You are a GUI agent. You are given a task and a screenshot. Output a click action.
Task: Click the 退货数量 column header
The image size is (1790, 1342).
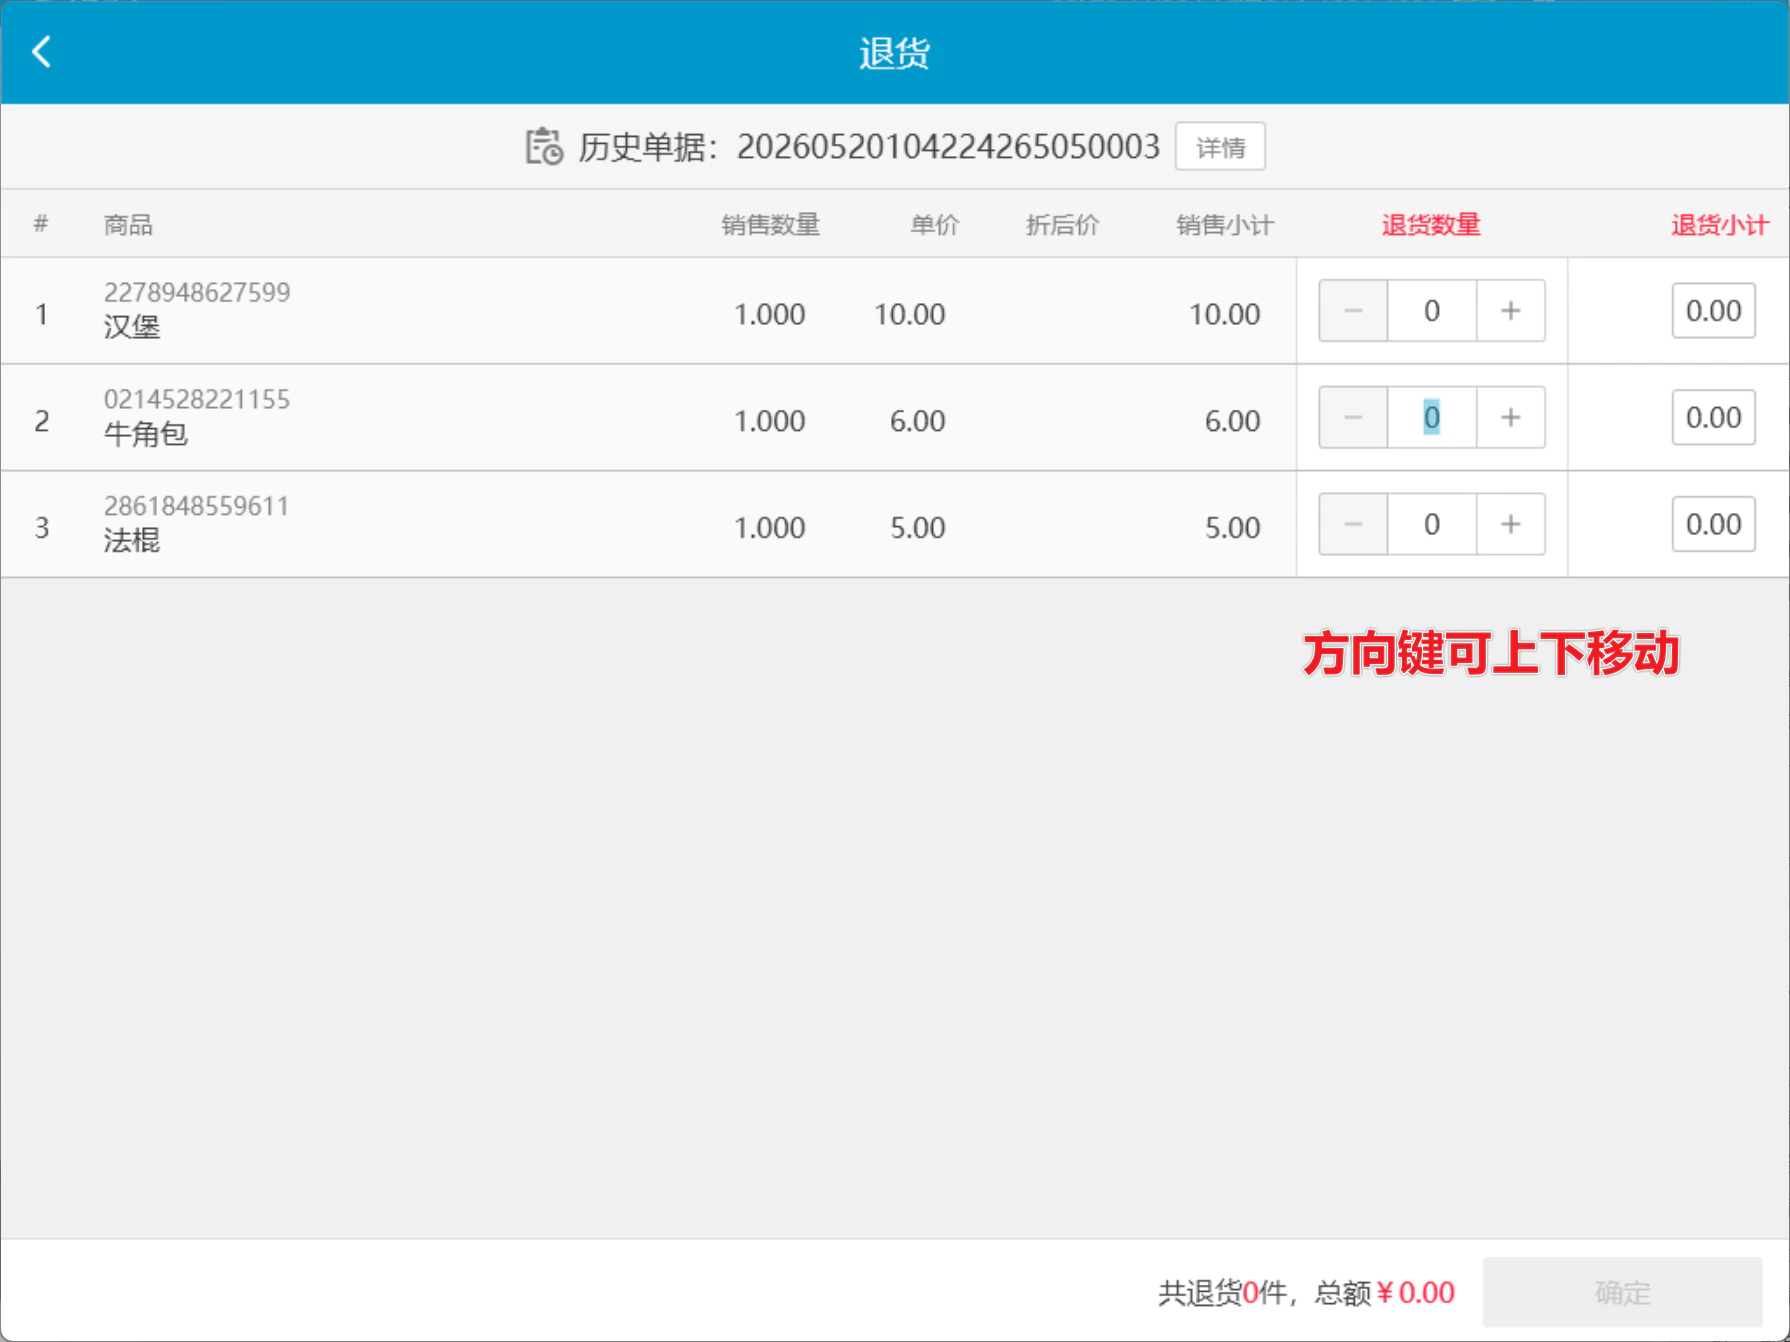coord(1431,225)
